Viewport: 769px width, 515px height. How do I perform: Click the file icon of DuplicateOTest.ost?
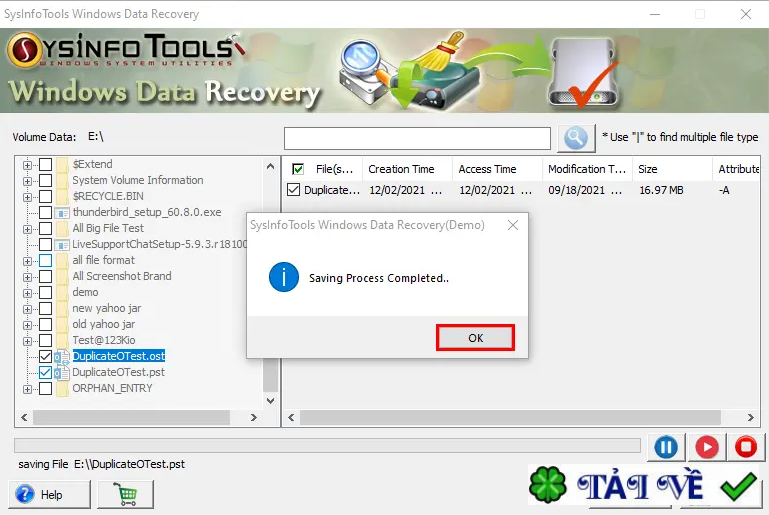62,357
